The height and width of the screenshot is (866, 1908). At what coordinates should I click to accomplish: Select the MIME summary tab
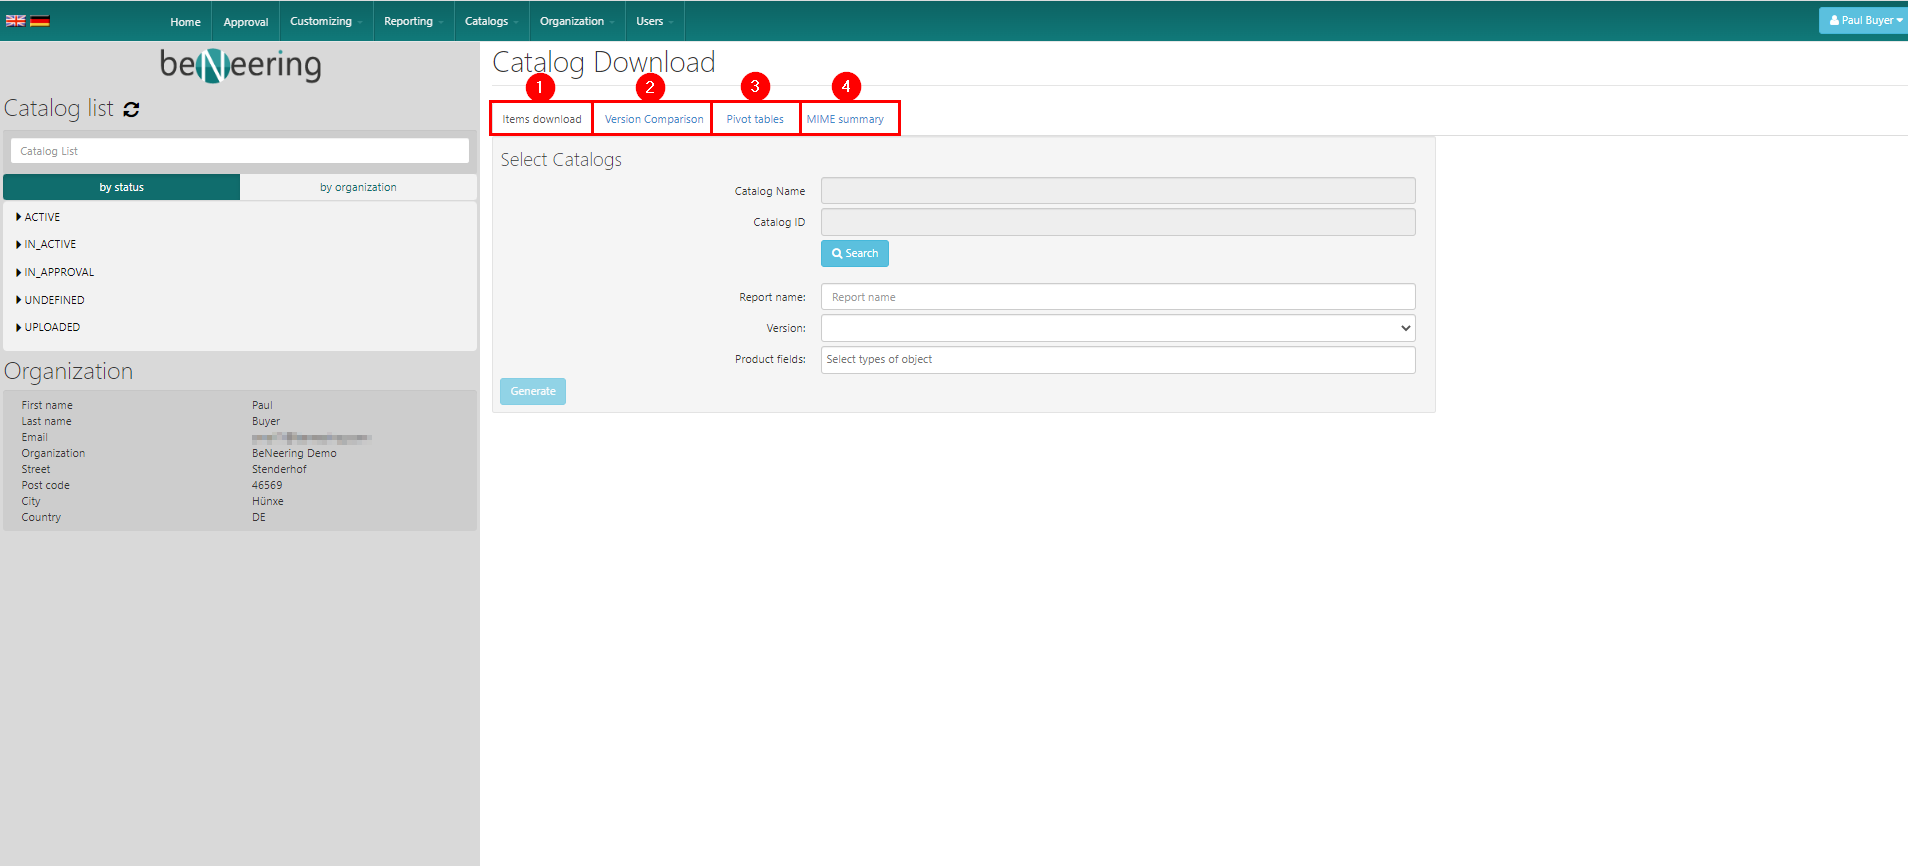click(845, 119)
